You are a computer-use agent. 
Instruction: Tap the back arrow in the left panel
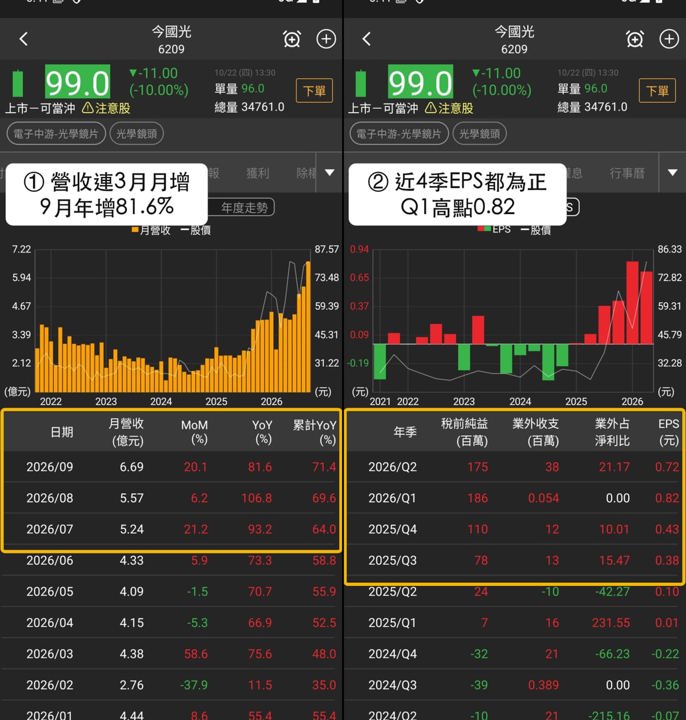[x=24, y=39]
